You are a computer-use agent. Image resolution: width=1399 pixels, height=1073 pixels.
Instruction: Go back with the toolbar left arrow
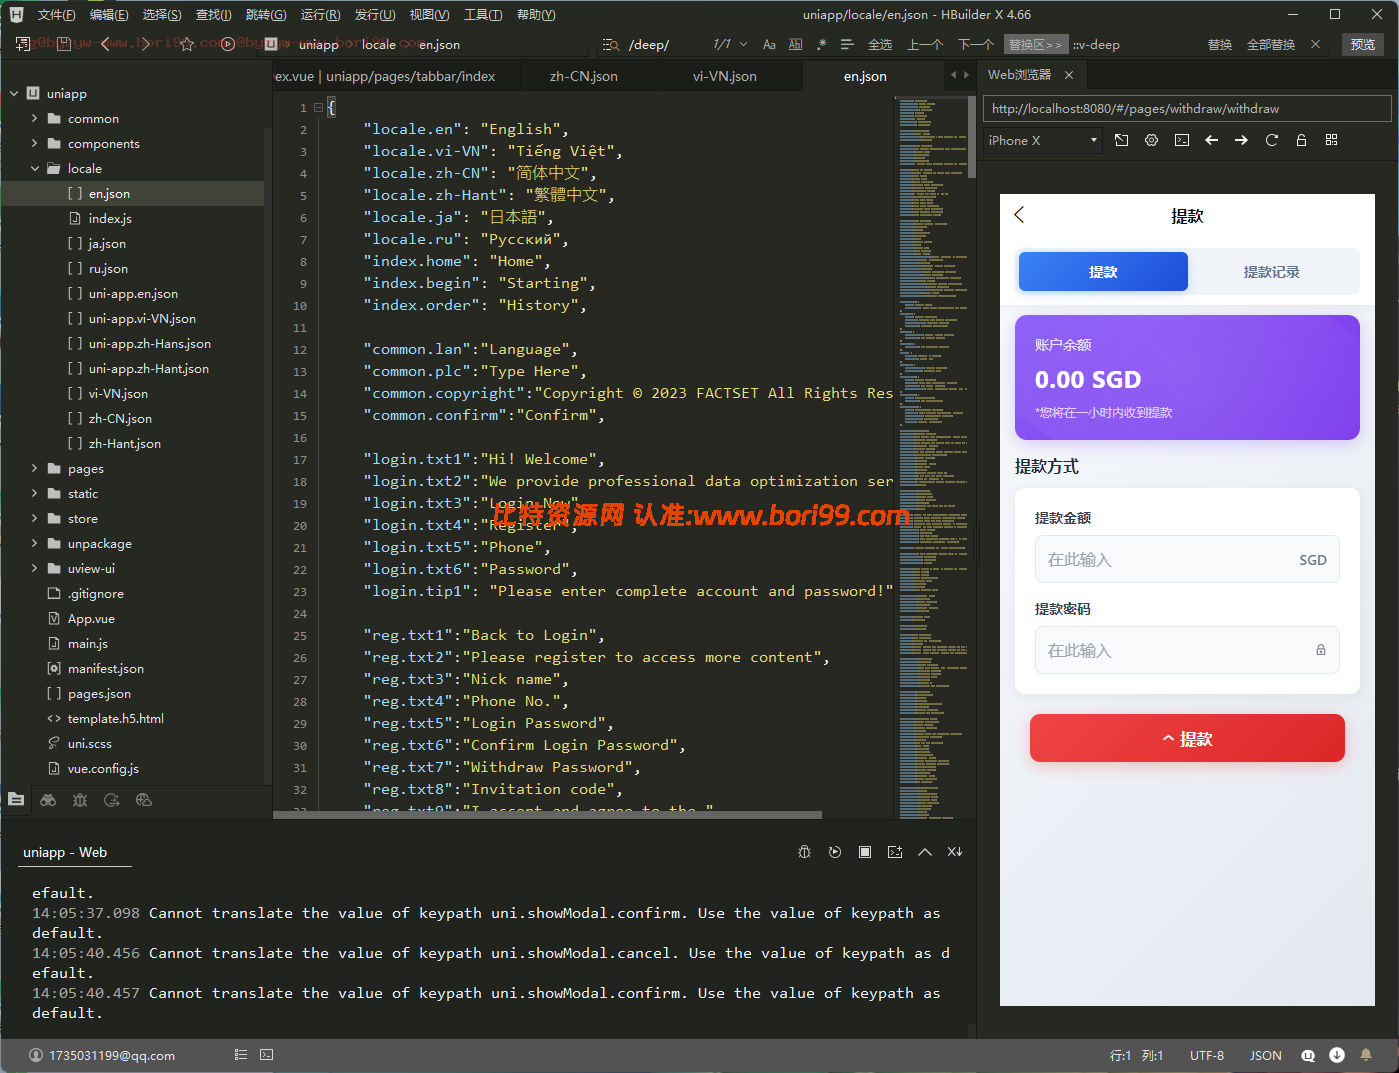105,44
